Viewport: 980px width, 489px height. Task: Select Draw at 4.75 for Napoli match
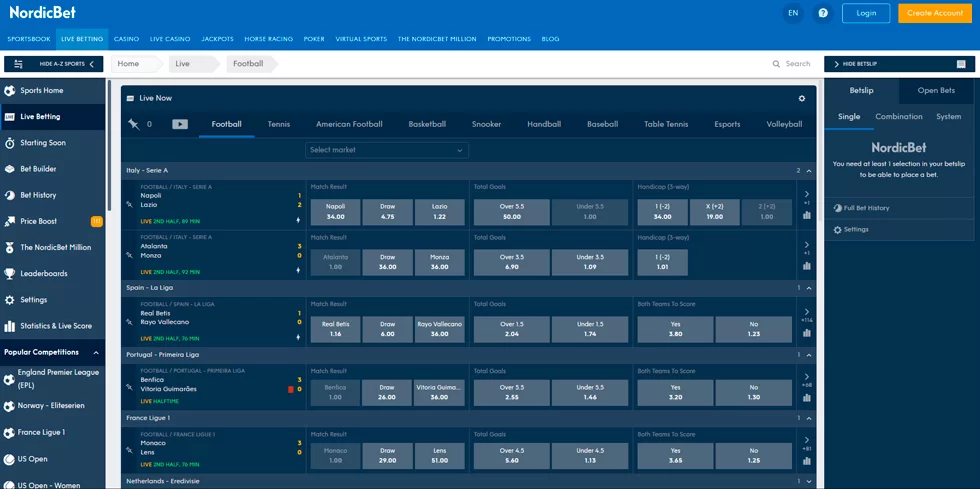[x=388, y=212]
